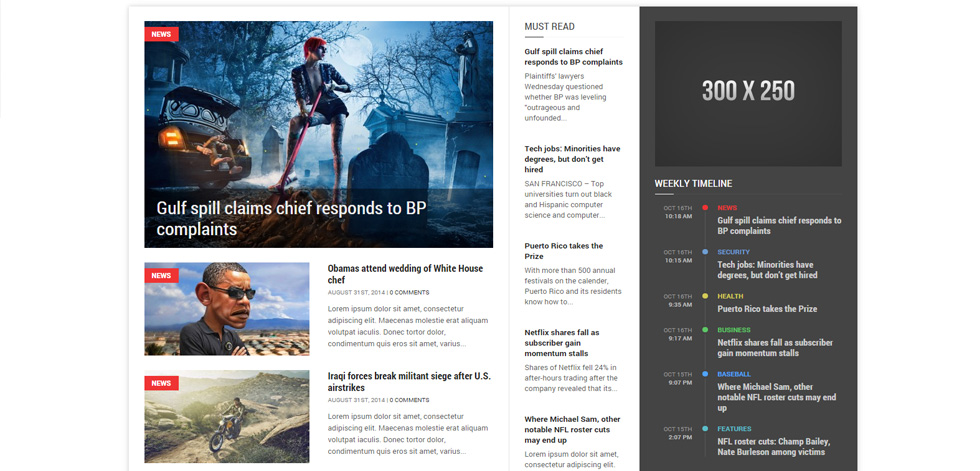Click date 'AUGUST 31ST, 2014' under Obamas article
The image size is (980, 471).
click(x=356, y=292)
